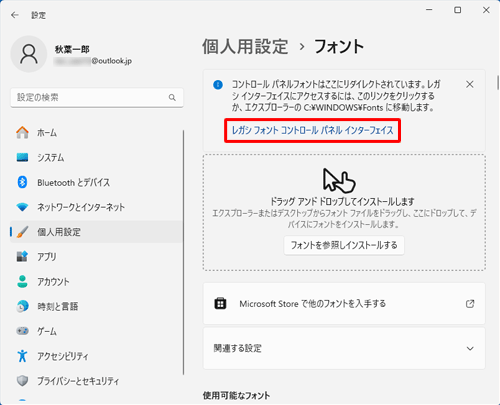Open the Bluetooth とデバイス icon
Screen dimensions: 500x405
[x=22, y=182]
